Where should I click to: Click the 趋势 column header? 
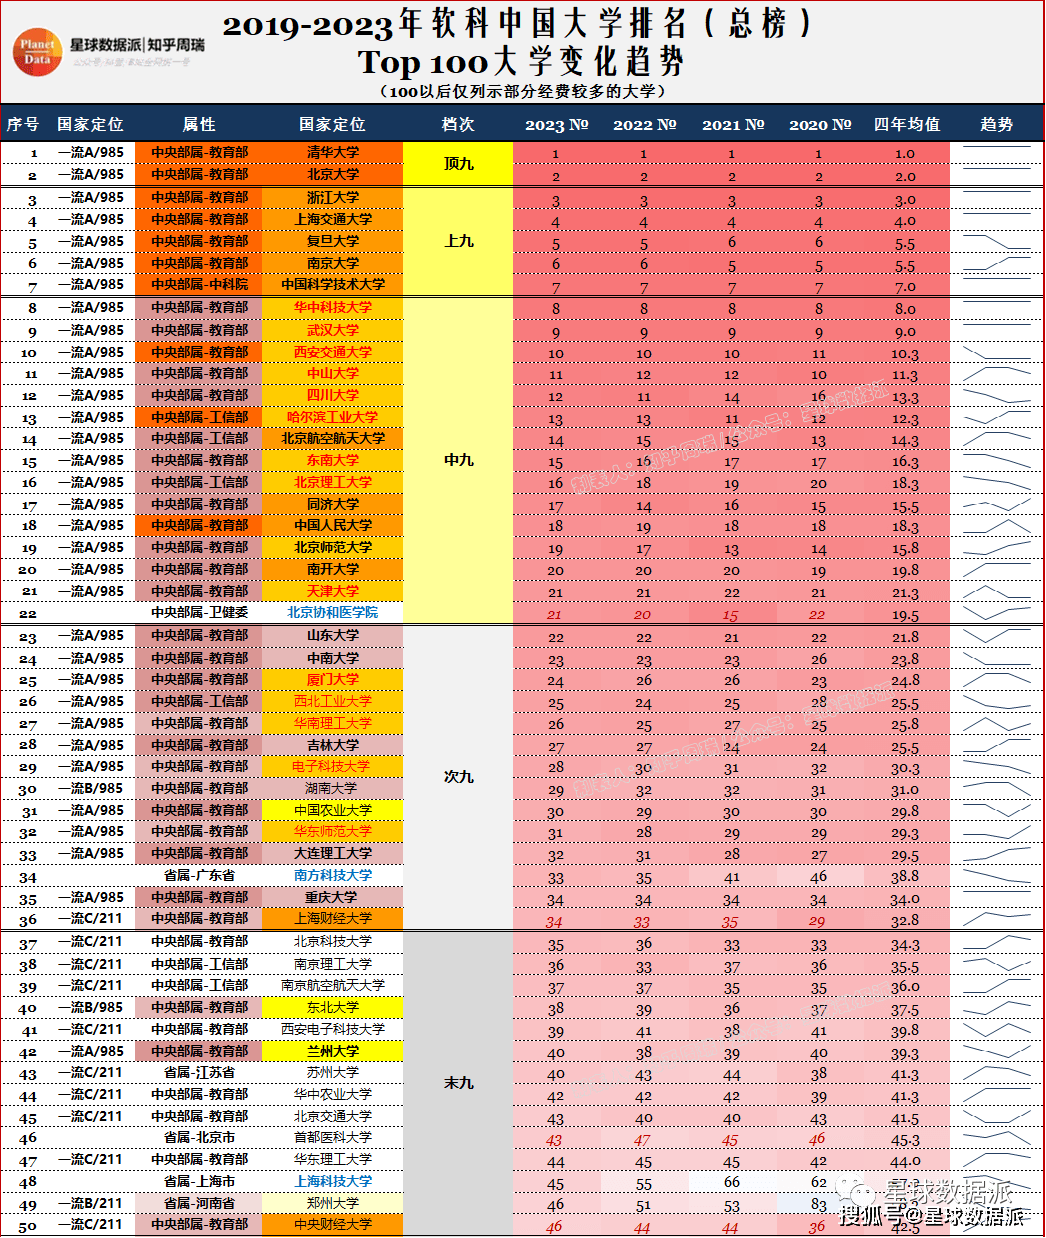coord(996,124)
